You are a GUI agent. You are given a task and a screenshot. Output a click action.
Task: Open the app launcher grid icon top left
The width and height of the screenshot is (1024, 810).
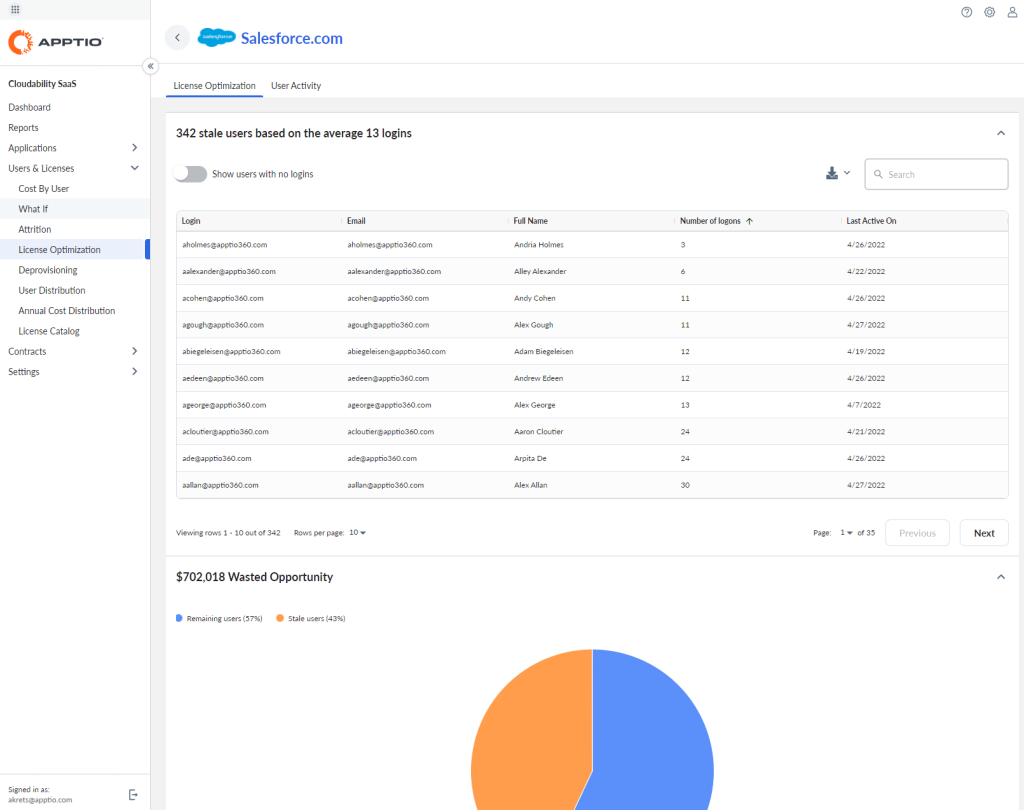(14, 9)
